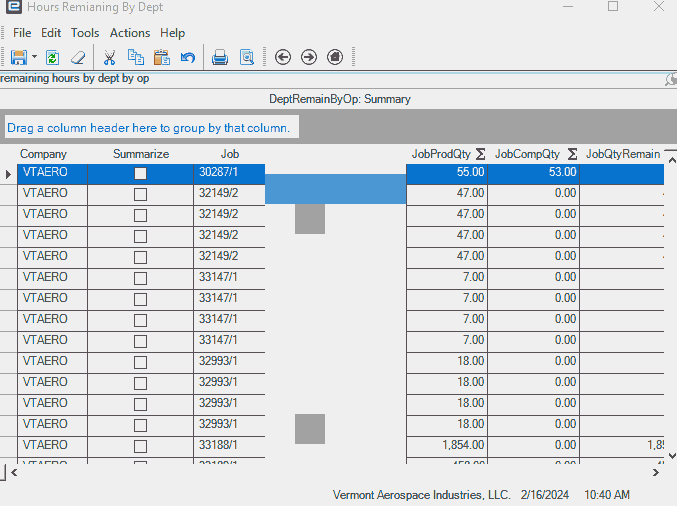The image size is (677, 506).
Task: Click the Print Preview icon
Action: [x=247, y=57]
